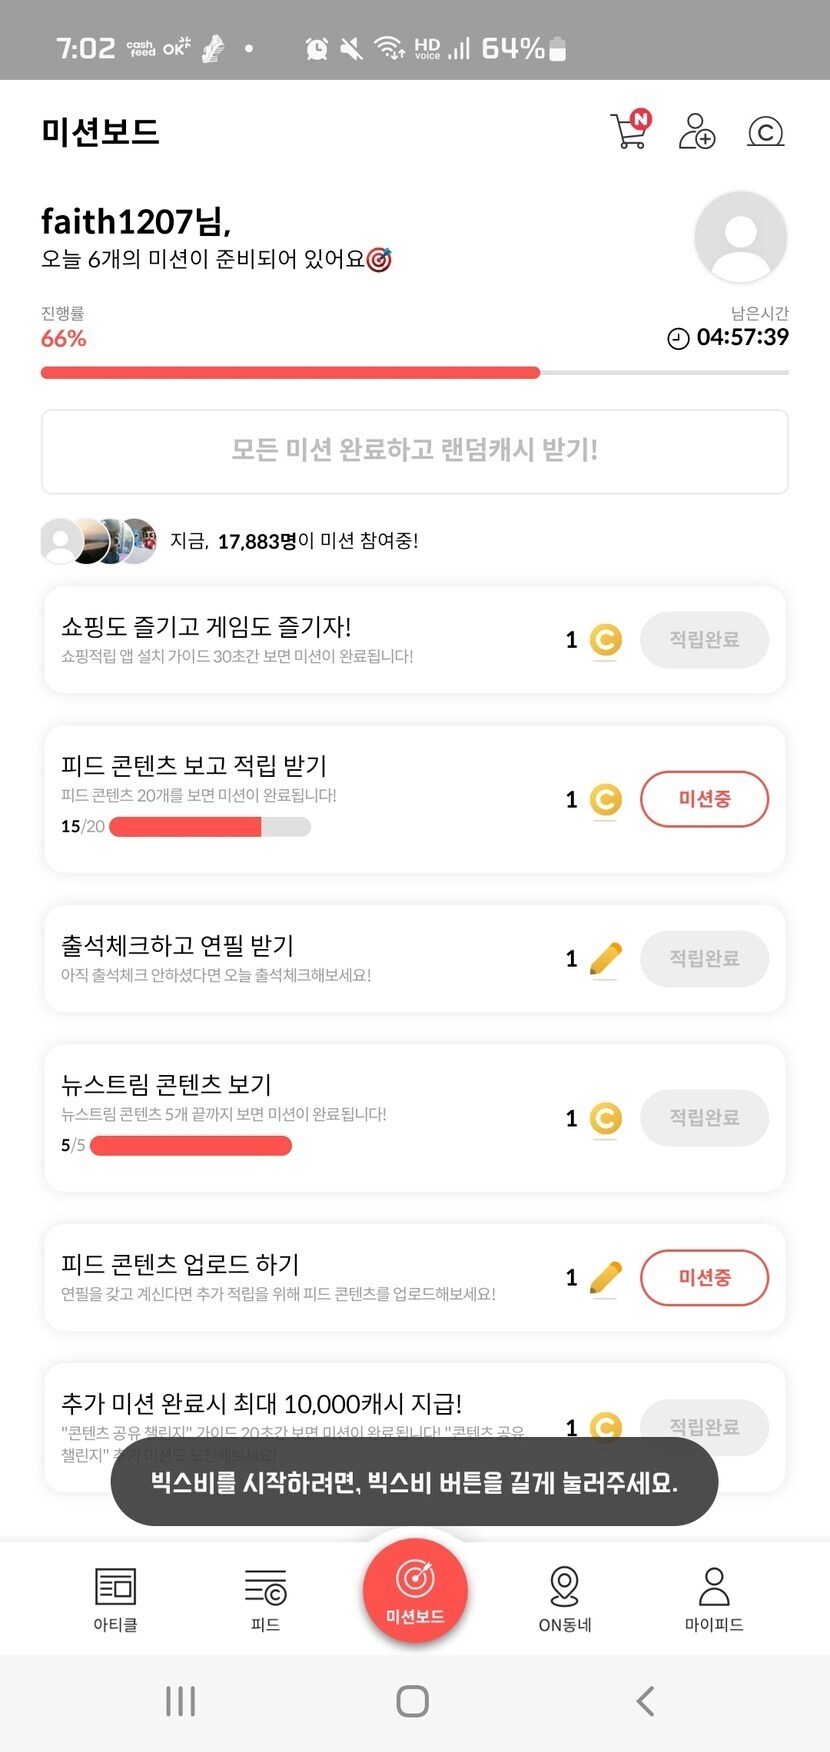Open the 아티클 tab
The height and width of the screenshot is (1752, 830).
(x=115, y=1598)
